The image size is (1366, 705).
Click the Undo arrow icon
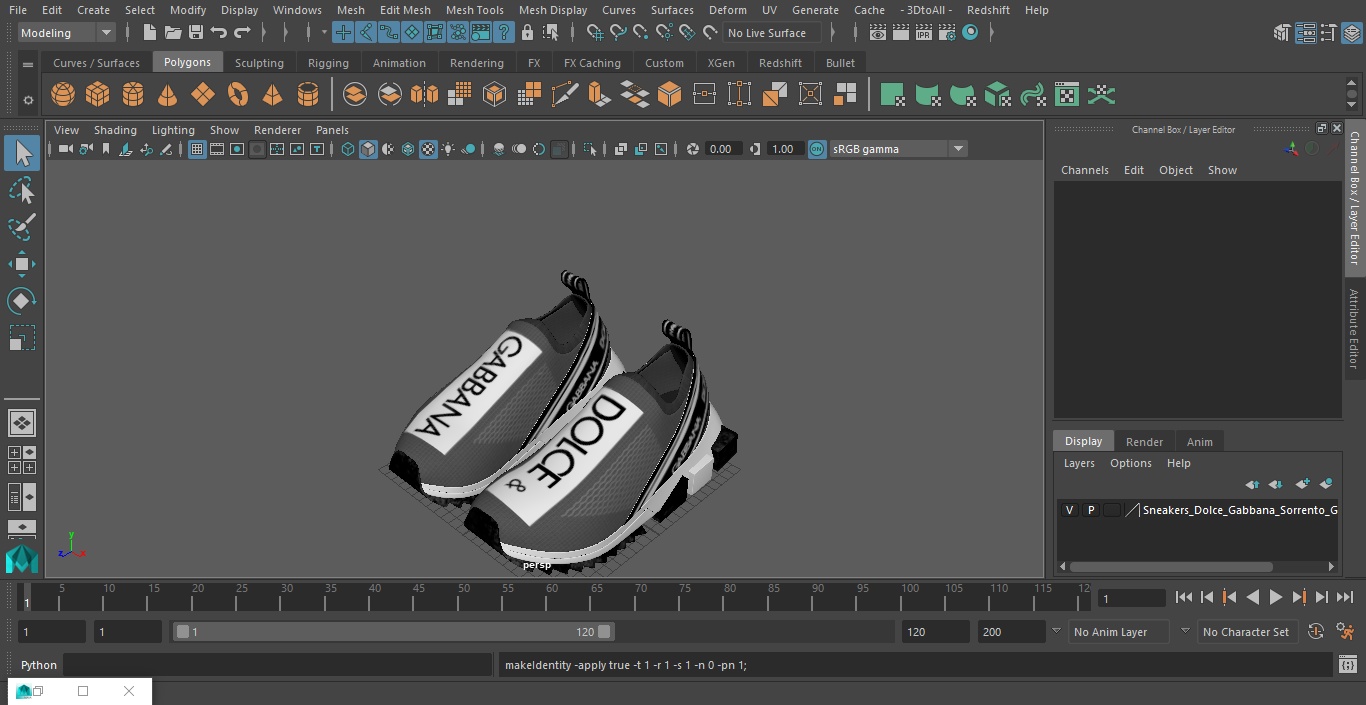pos(219,33)
